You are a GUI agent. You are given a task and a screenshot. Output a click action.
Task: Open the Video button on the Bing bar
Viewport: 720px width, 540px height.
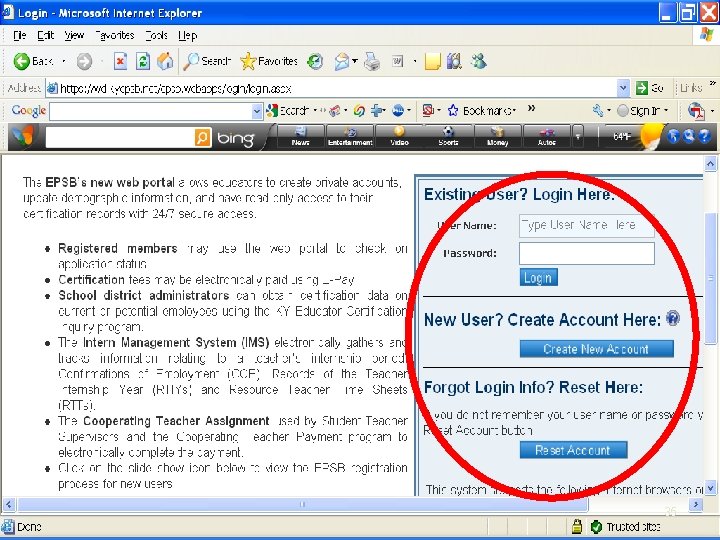[x=399, y=136]
